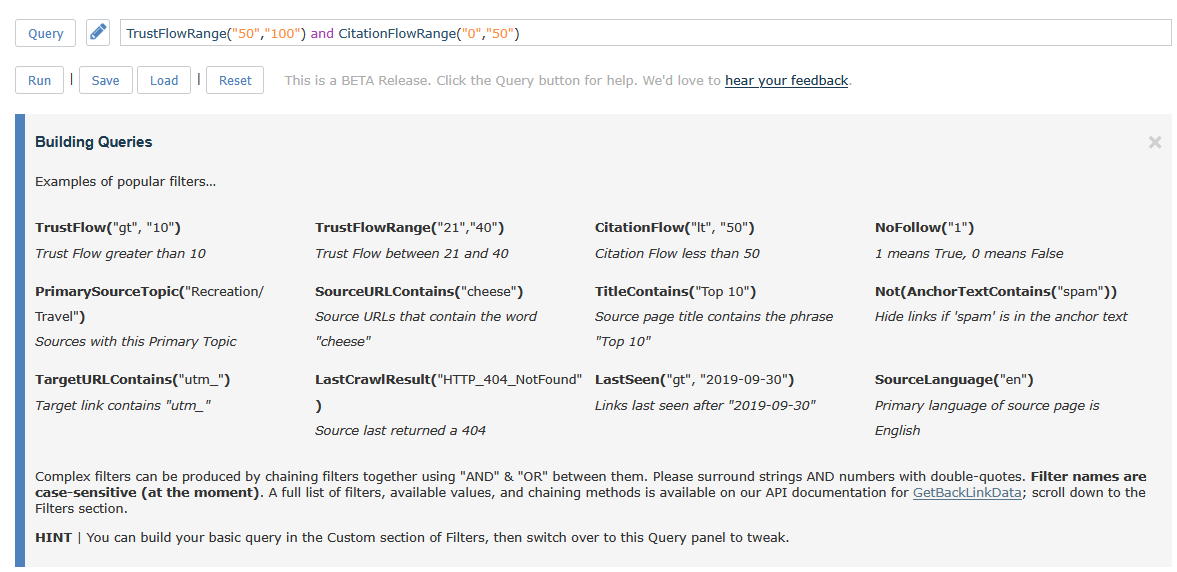Load a saved query

[x=164, y=80]
